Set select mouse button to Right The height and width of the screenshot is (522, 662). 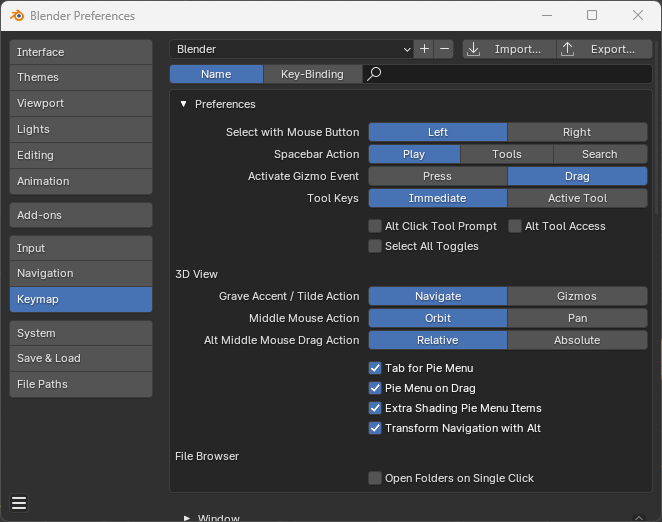(x=577, y=132)
